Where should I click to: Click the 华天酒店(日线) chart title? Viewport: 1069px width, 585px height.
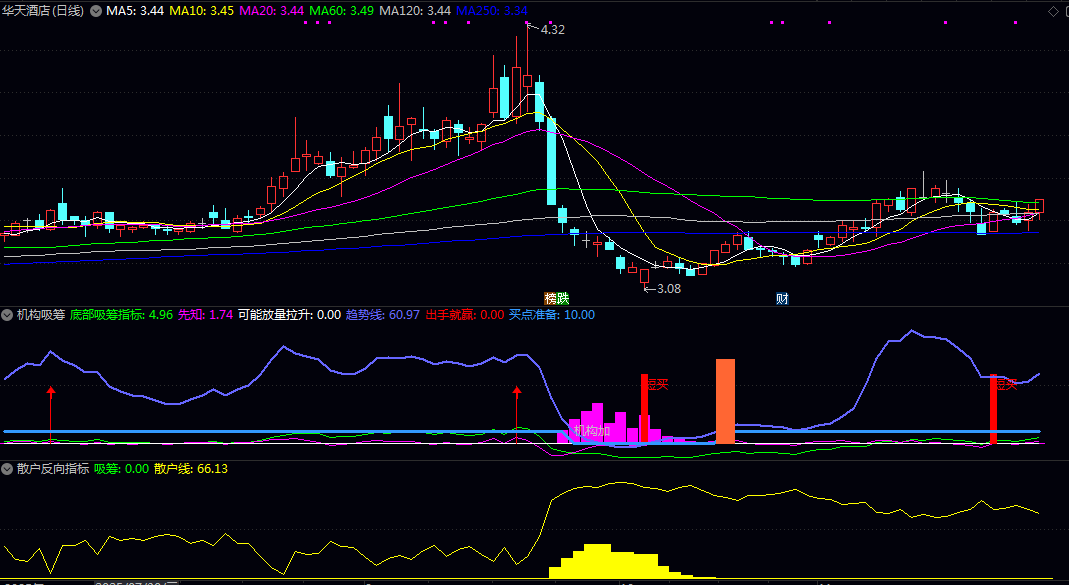coord(43,11)
